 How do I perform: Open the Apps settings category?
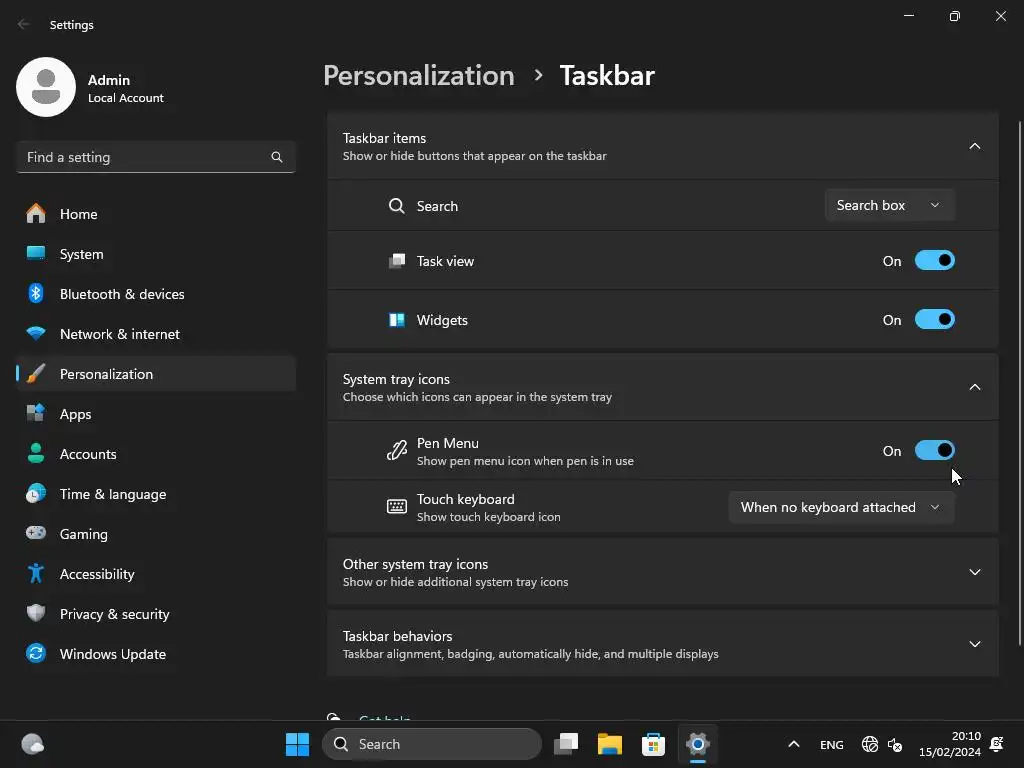pyautogui.click(x=156, y=413)
